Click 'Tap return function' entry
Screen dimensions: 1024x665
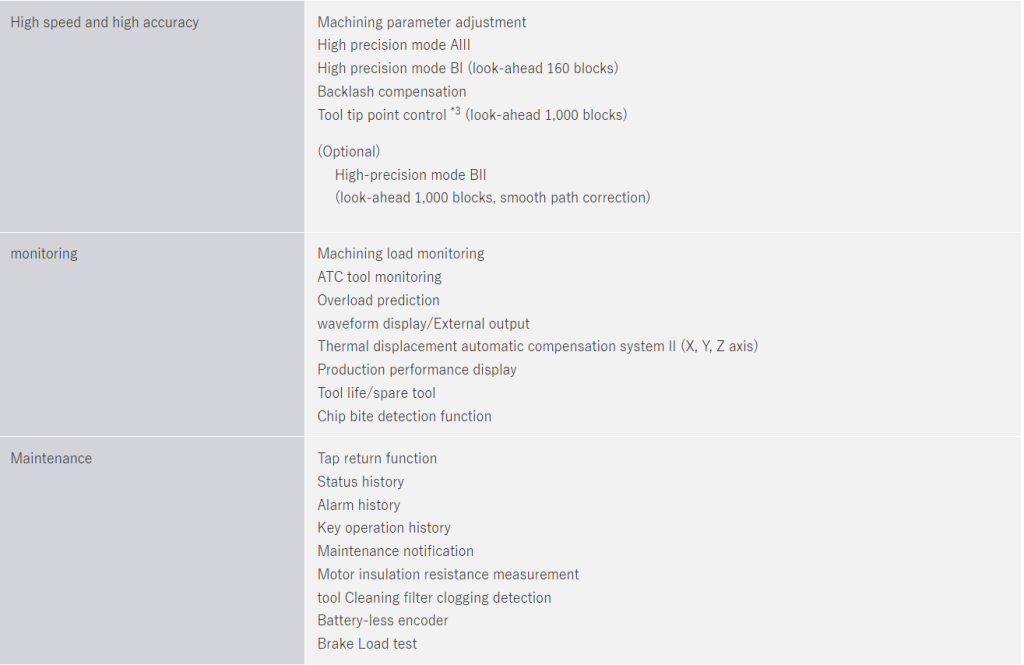click(377, 459)
